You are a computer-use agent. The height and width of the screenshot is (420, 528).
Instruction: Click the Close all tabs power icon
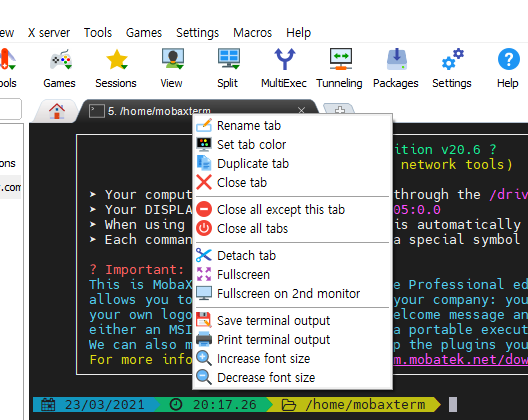[204, 228]
